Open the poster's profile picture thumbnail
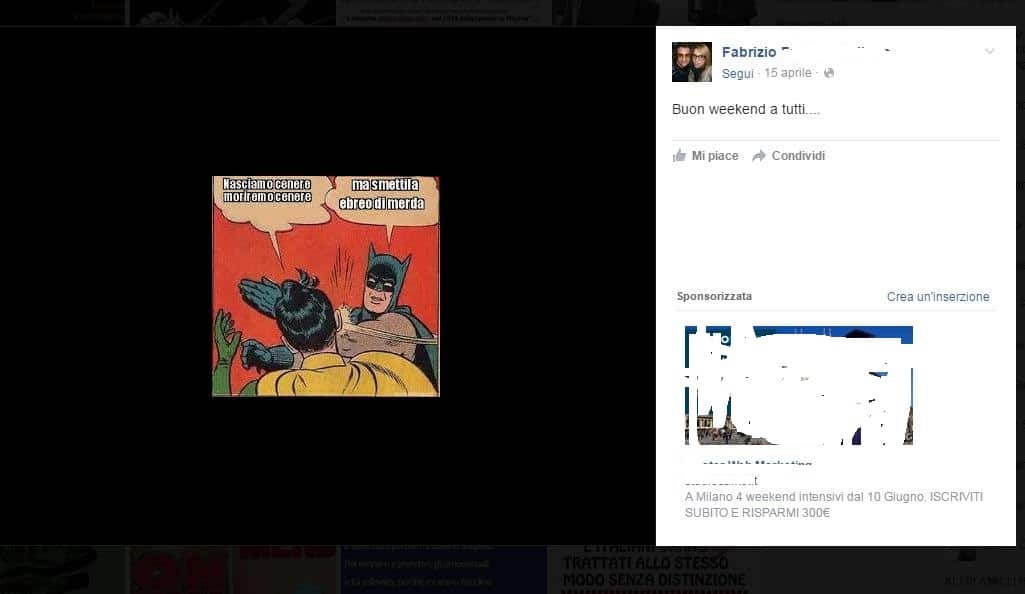This screenshot has height=594, width=1025. click(x=691, y=62)
